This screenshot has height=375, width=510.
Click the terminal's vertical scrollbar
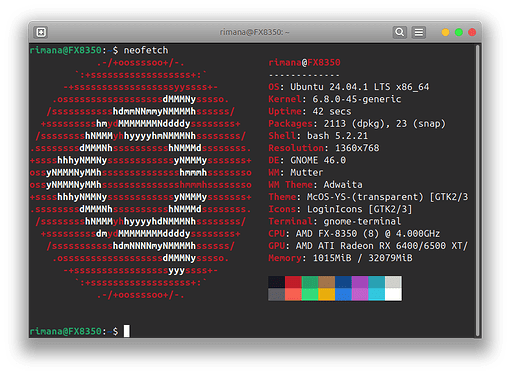(478, 191)
